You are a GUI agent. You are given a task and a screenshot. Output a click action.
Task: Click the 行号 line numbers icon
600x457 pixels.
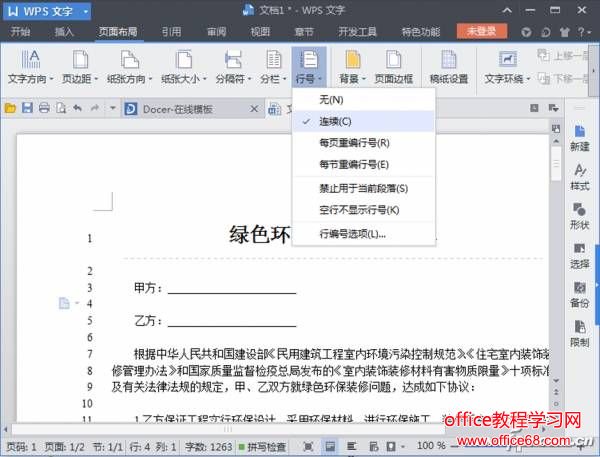point(309,60)
